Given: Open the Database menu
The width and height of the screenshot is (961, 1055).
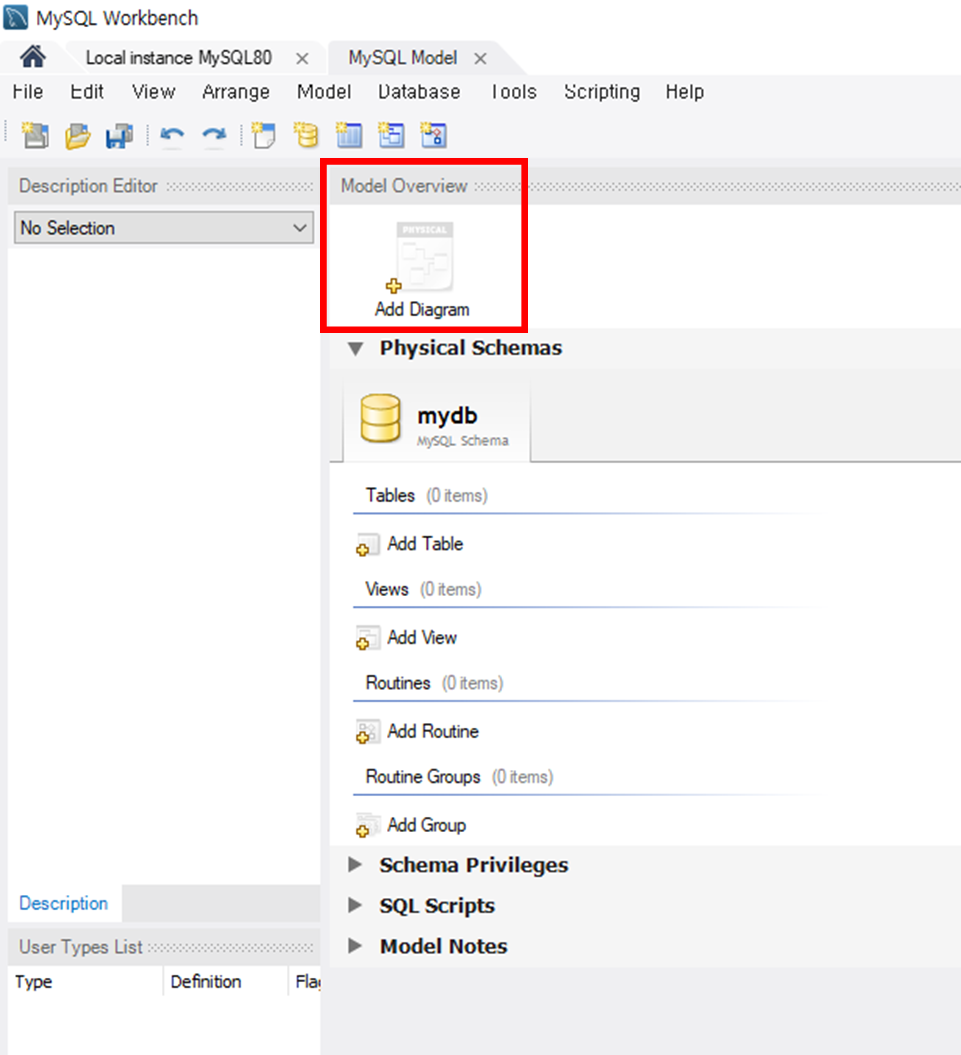Looking at the screenshot, I should 419,92.
